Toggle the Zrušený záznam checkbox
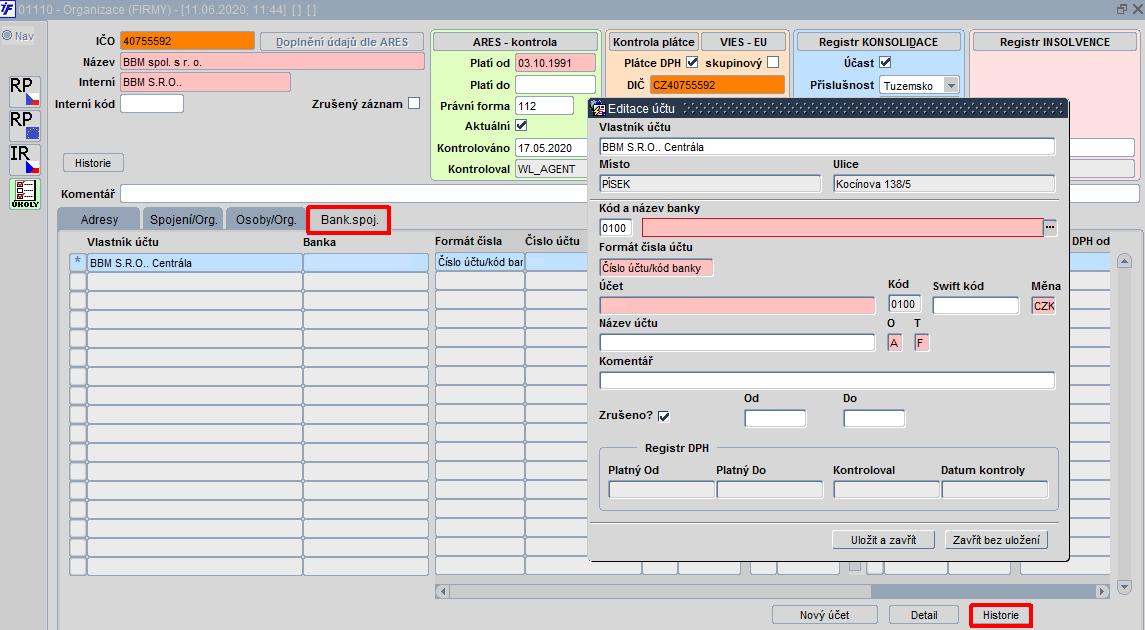The width and height of the screenshot is (1145, 630). [414, 103]
